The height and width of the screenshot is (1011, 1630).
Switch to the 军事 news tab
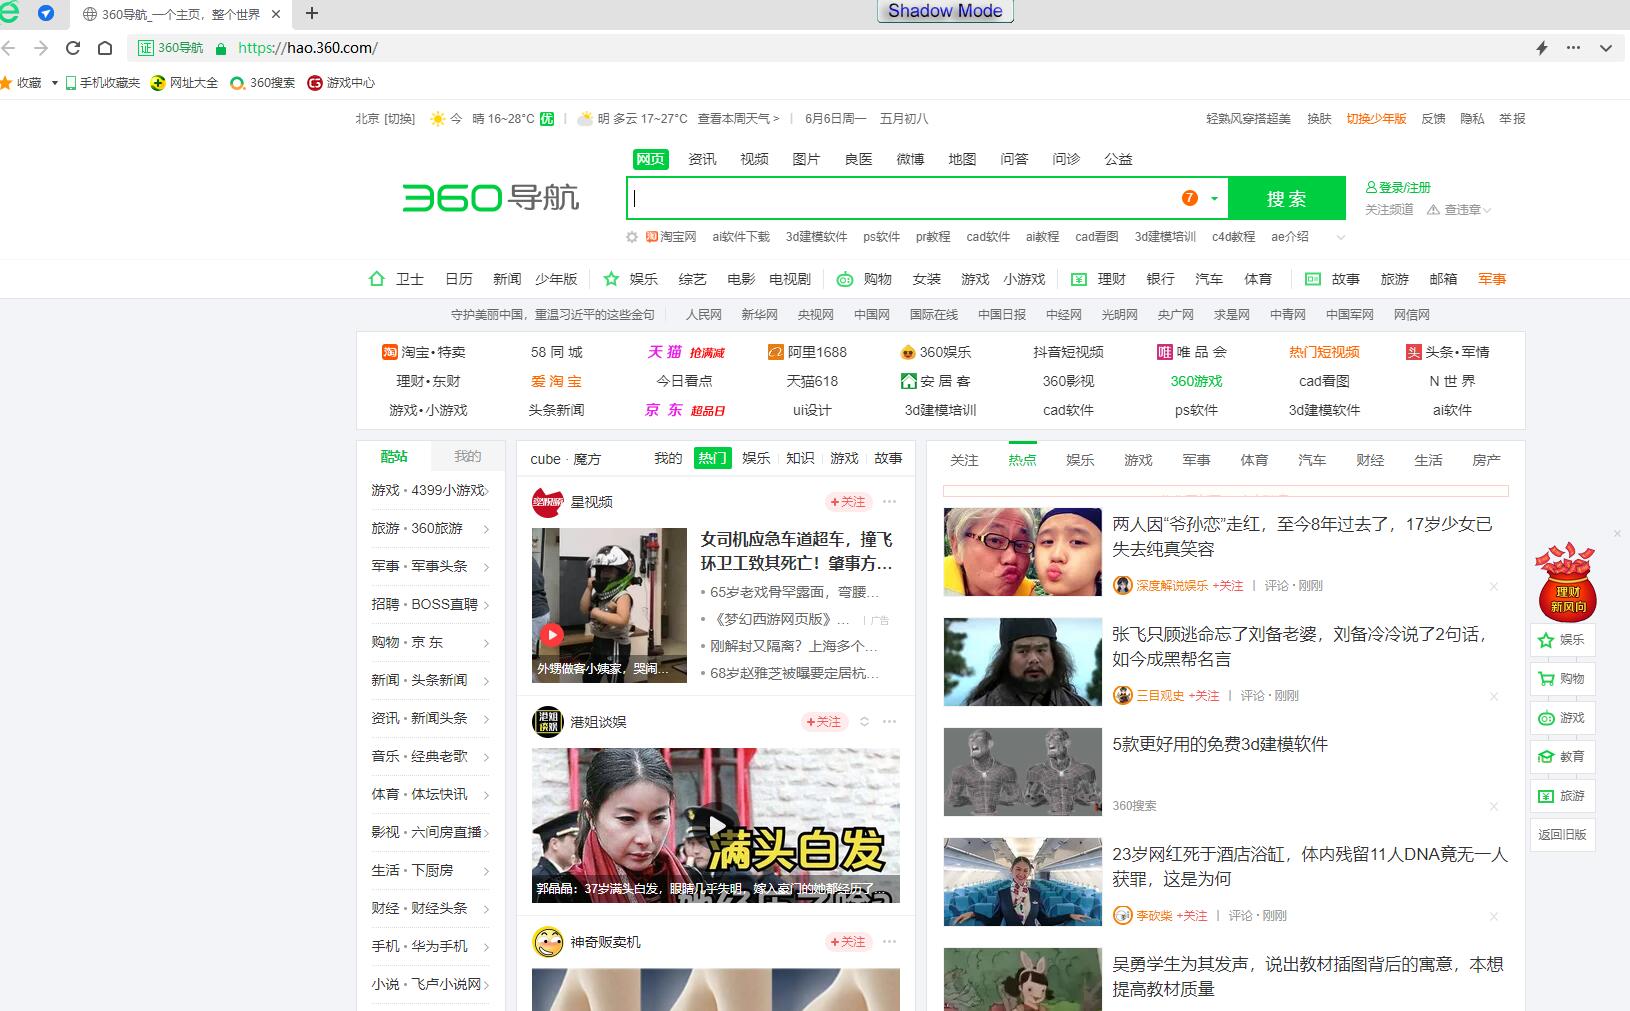1196,460
